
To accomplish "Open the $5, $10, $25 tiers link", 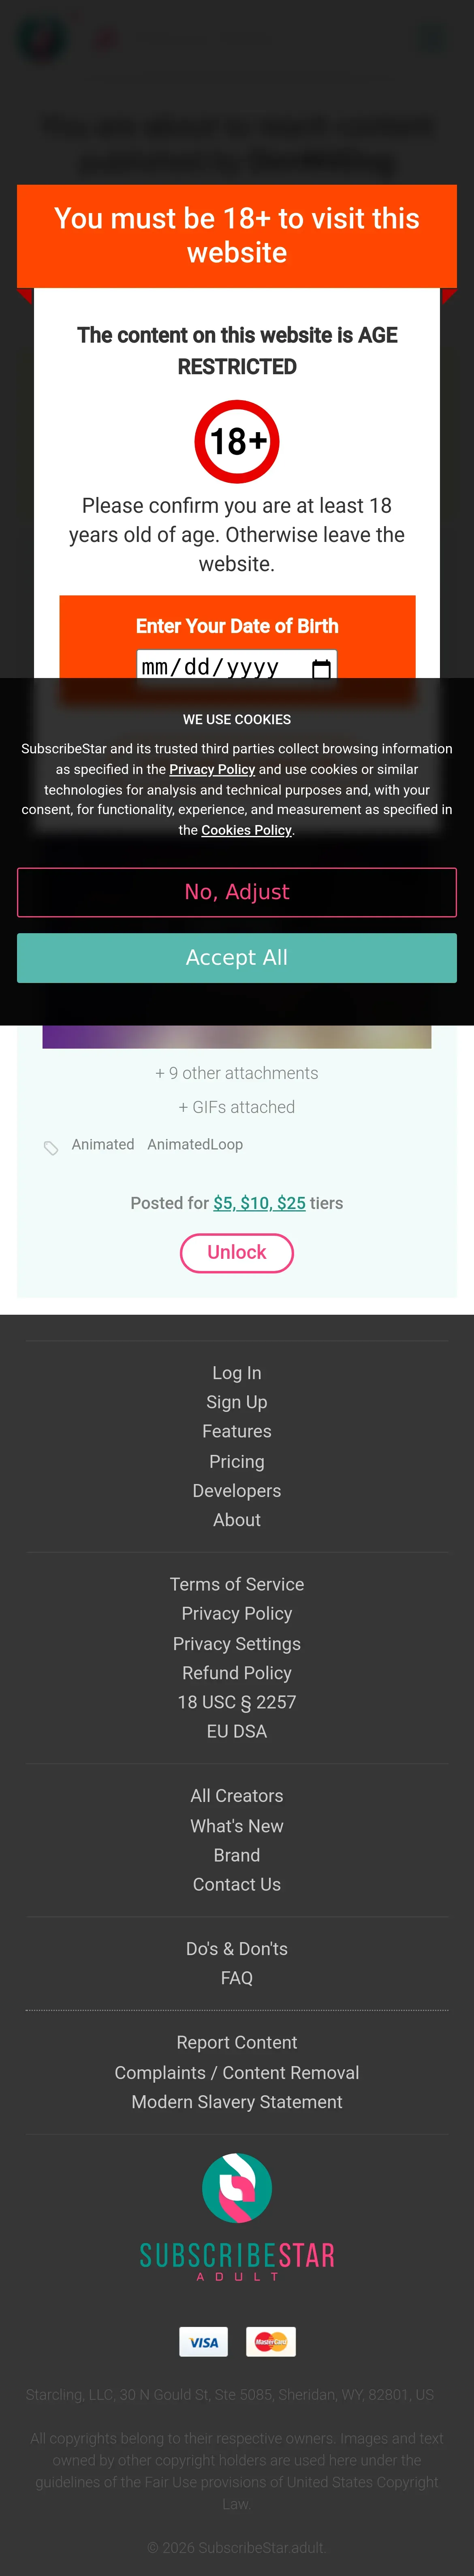I will [x=259, y=1203].
